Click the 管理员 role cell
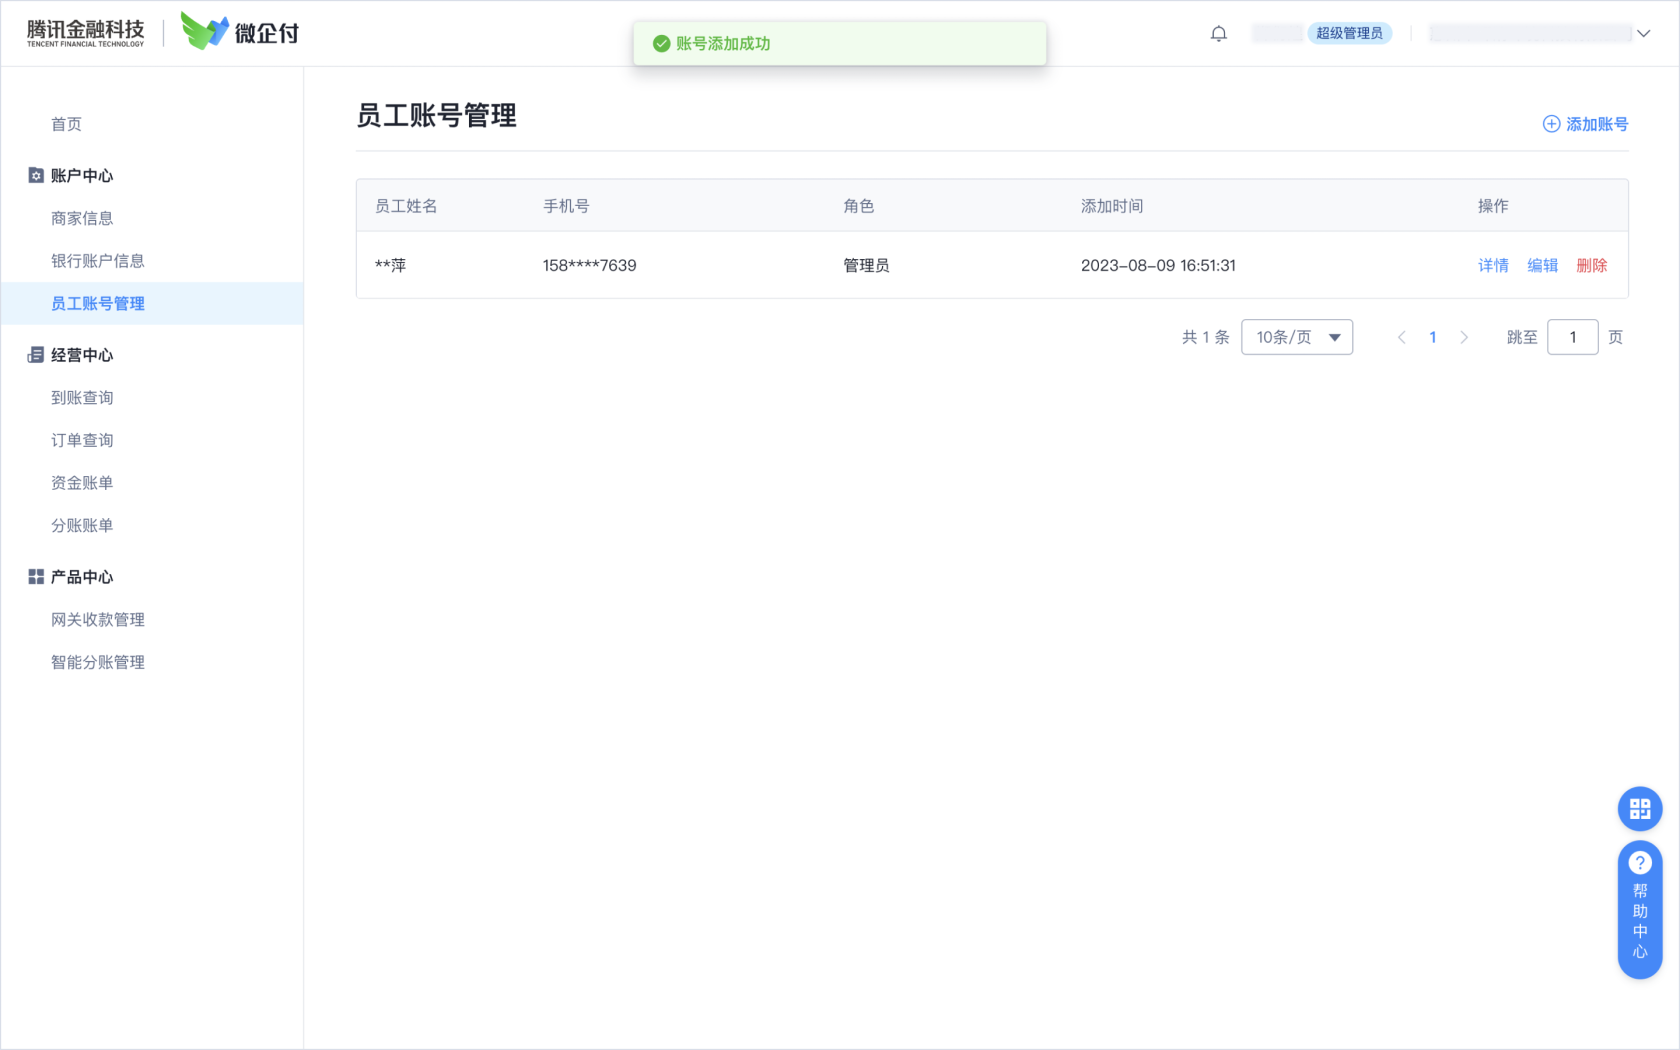This screenshot has height=1050, width=1680. tap(866, 265)
